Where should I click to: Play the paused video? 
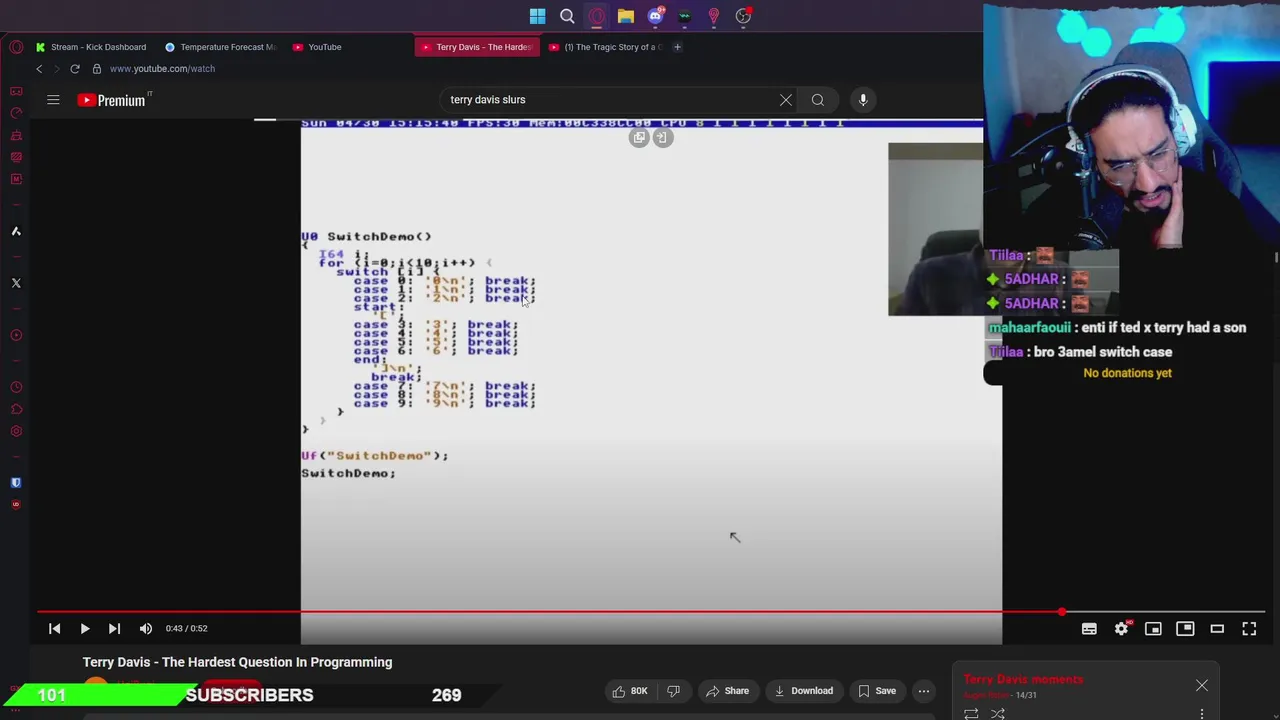pos(85,628)
